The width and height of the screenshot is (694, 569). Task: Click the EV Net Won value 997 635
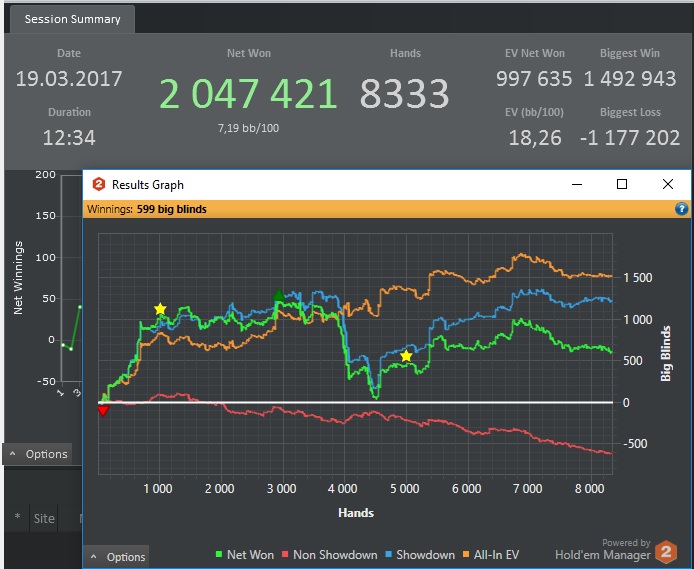coord(534,79)
